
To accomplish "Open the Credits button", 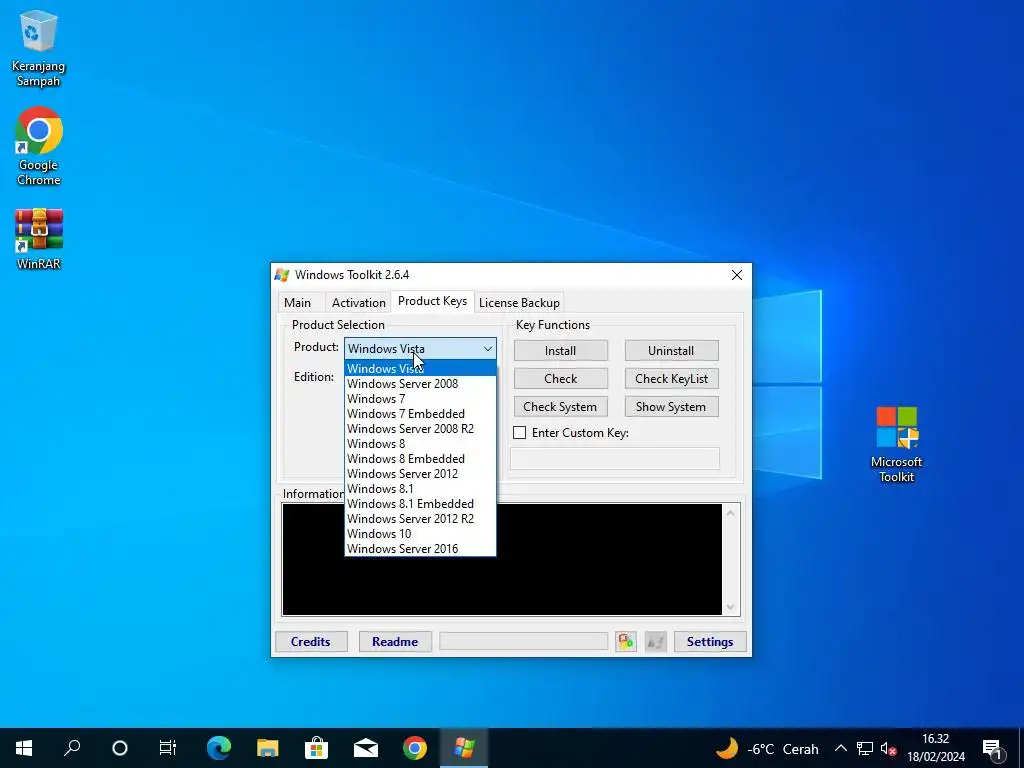I will tap(311, 641).
